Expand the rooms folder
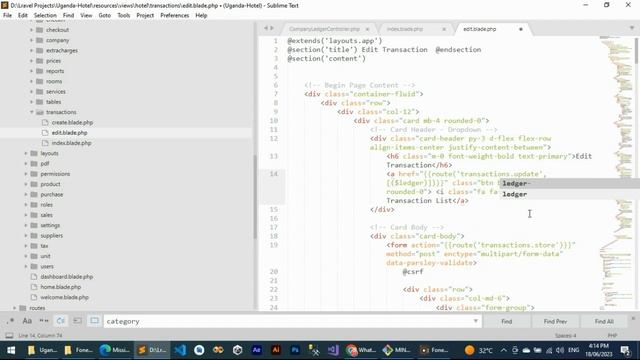Viewport: 640px width, 360px height. click(x=31, y=81)
